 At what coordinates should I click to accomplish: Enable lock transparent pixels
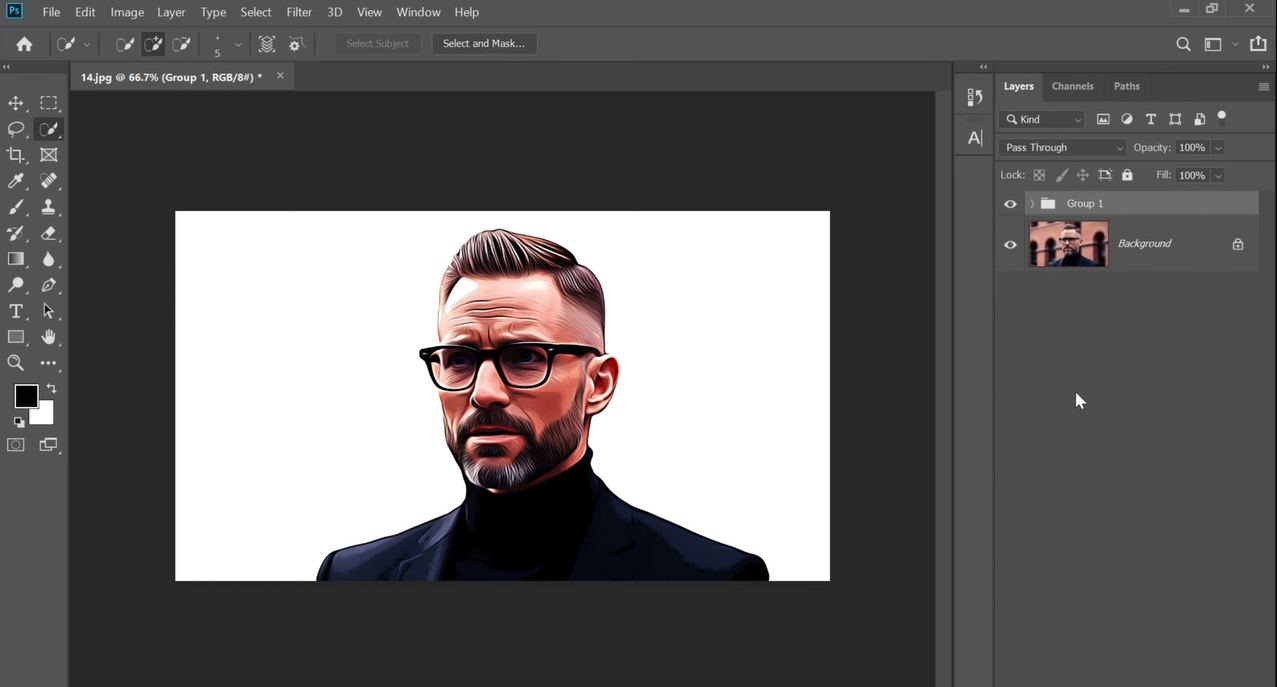pyautogui.click(x=1039, y=175)
